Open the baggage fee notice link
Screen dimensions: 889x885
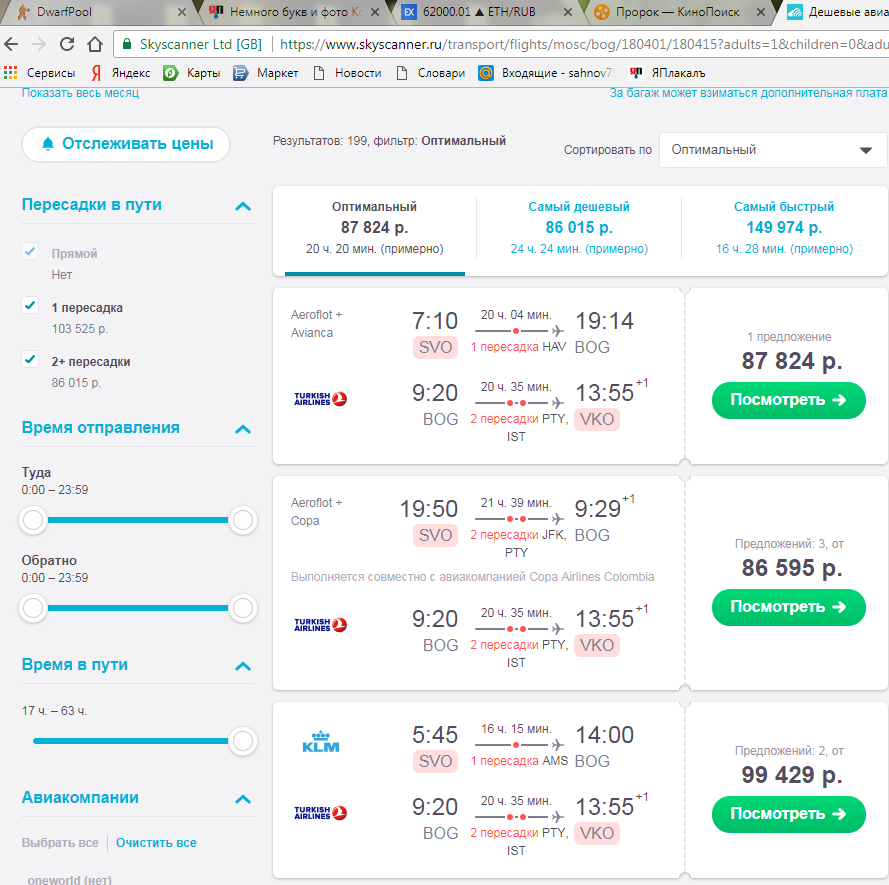[748, 93]
